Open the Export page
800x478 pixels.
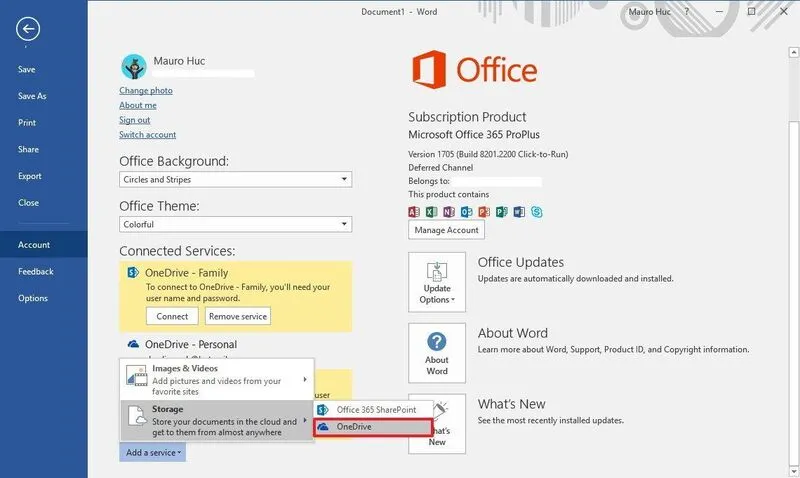(x=30, y=176)
